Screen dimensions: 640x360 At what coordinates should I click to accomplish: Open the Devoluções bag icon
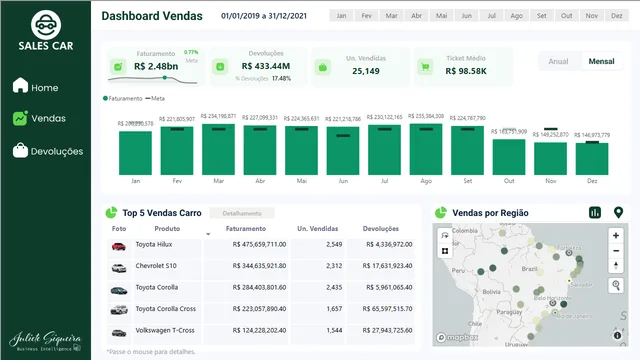point(20,150)
